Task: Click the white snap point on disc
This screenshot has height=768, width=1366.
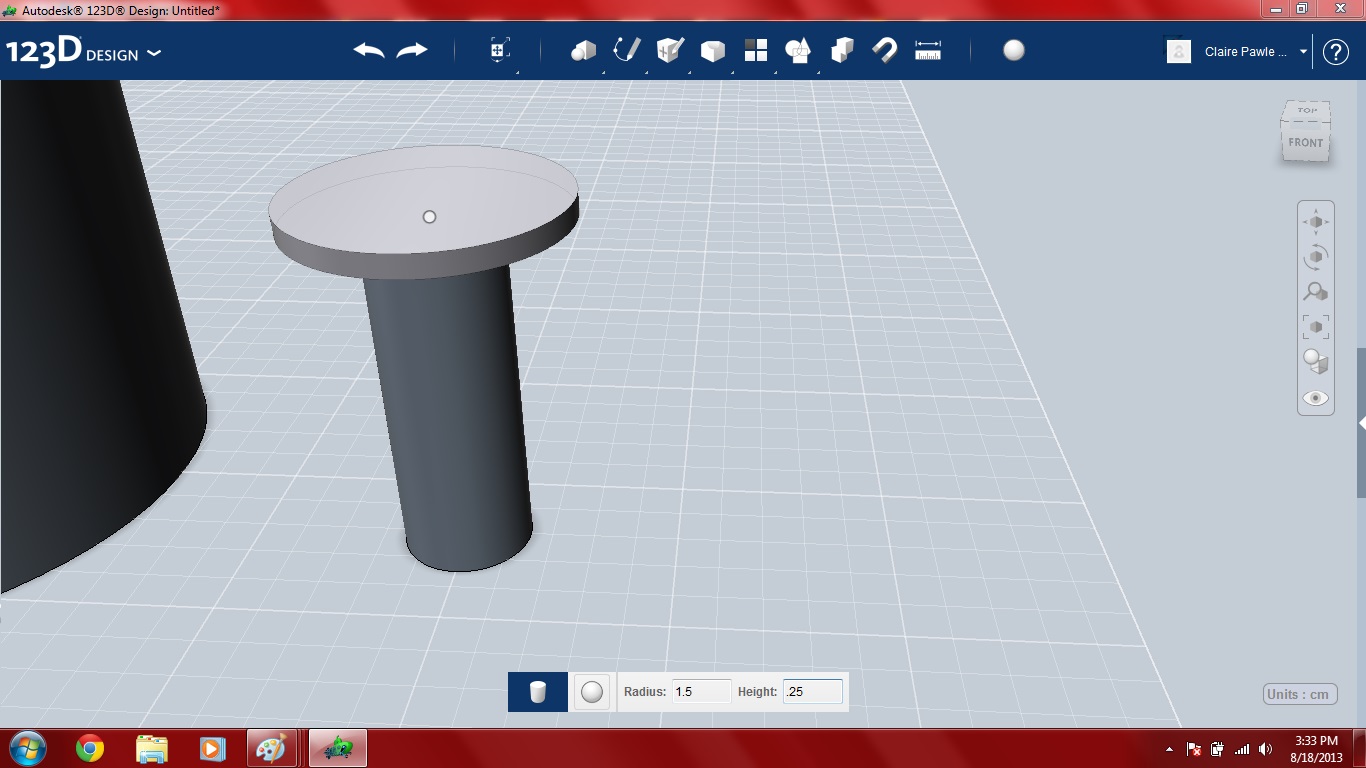Action: tap(430, 217)
